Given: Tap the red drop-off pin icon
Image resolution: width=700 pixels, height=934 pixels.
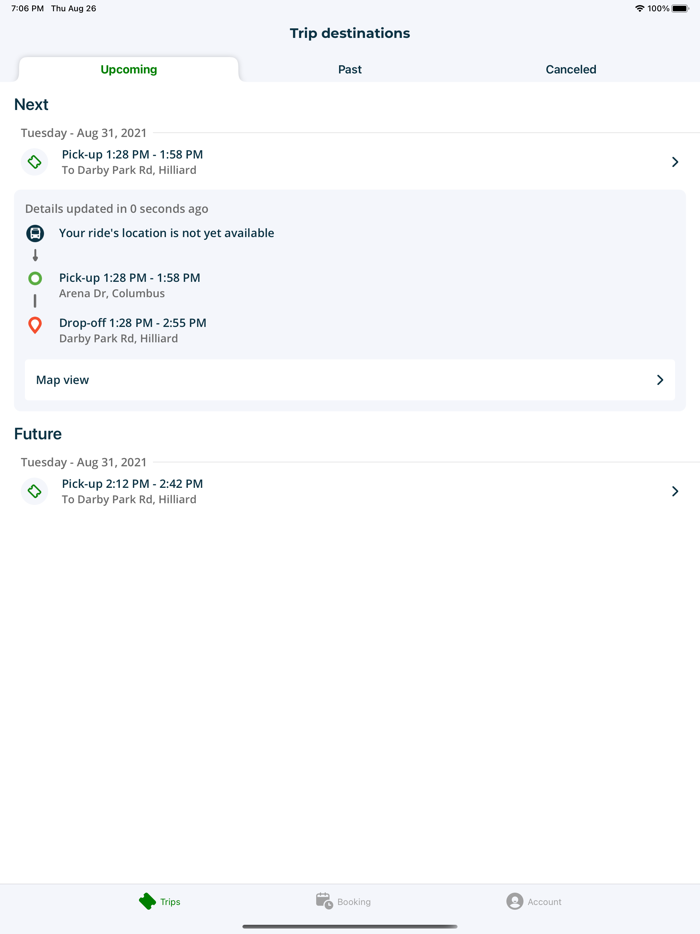Looking at the screenshot, I should [x=35, y=325].
